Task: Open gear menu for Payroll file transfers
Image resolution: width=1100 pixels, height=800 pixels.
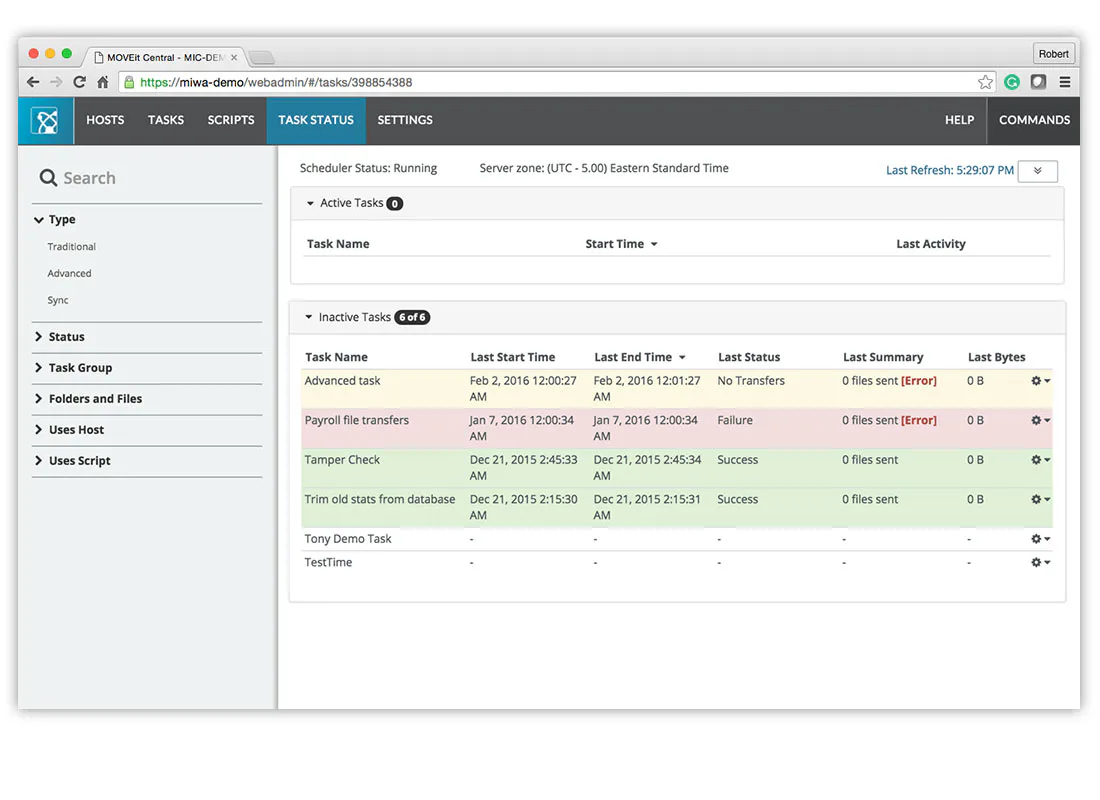Action: (1040, 420)
